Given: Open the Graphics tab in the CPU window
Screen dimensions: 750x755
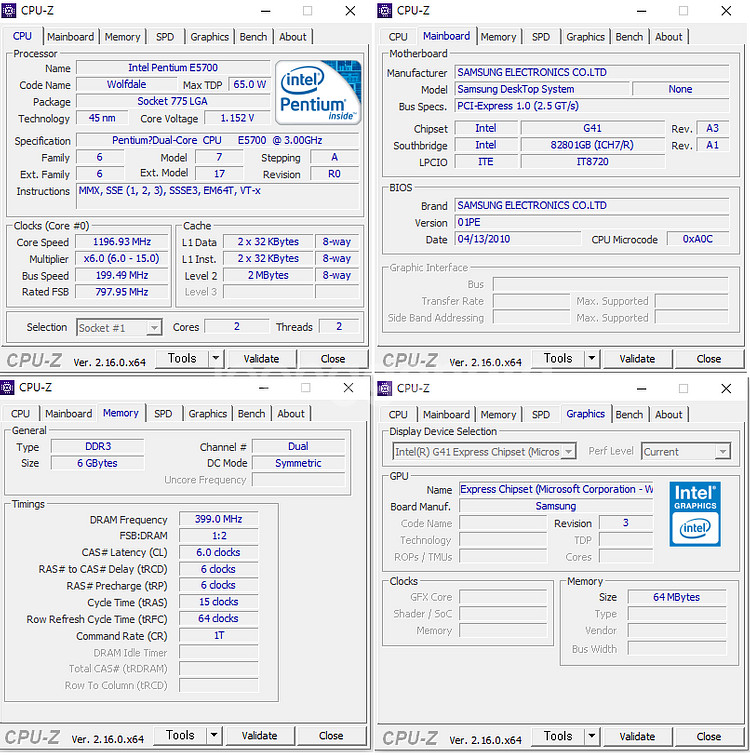Looking at the screenshot, I should (209, 37).
